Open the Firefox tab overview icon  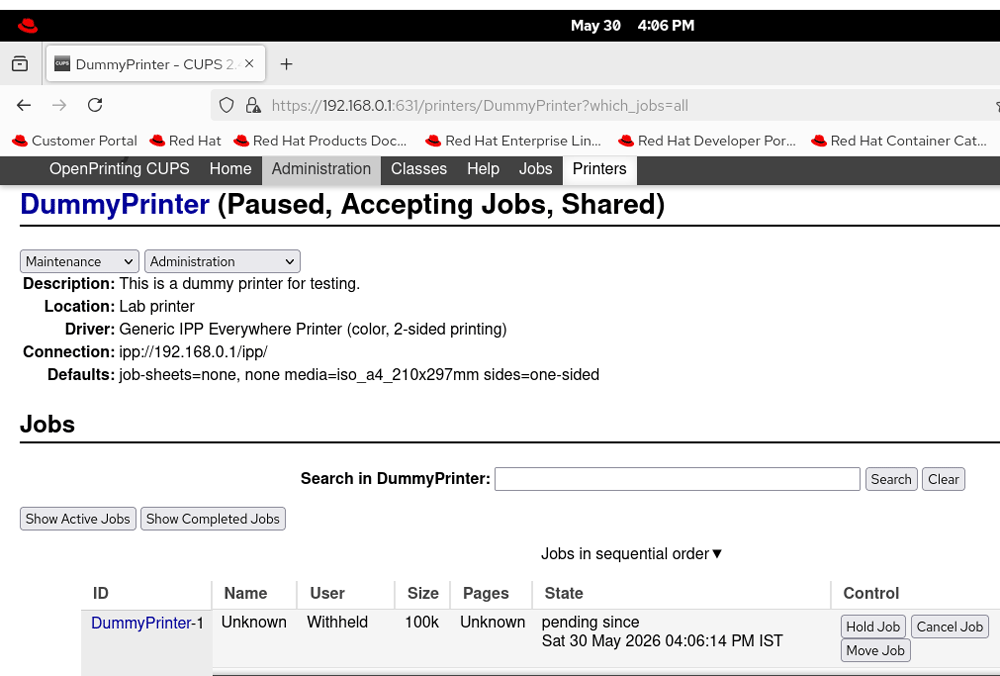point(20,64)
